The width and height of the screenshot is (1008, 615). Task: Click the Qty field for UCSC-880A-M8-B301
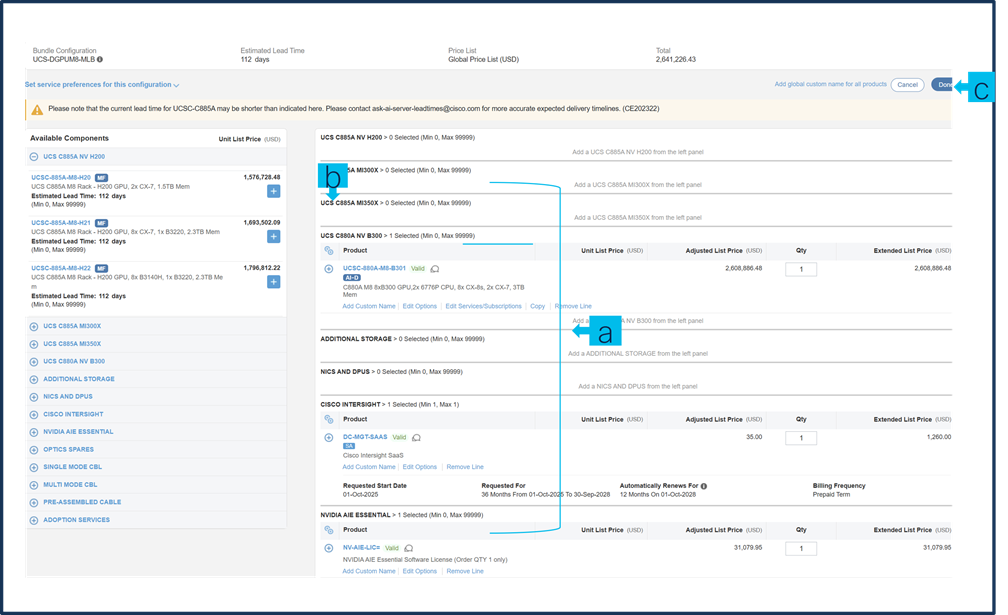[x=801, y=269]
